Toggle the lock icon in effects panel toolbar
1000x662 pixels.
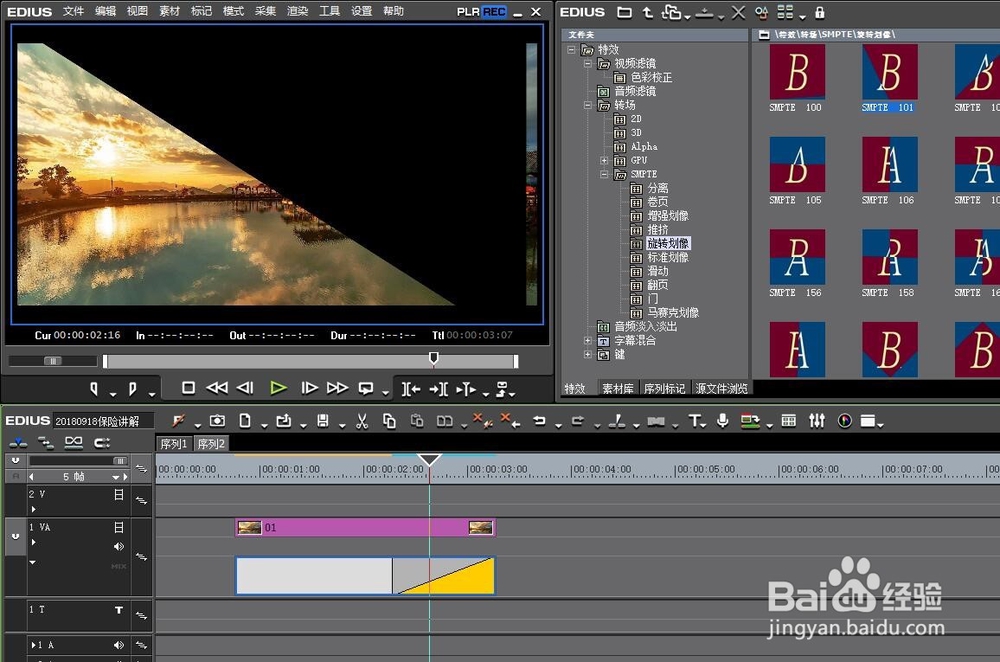click(820, 12)
